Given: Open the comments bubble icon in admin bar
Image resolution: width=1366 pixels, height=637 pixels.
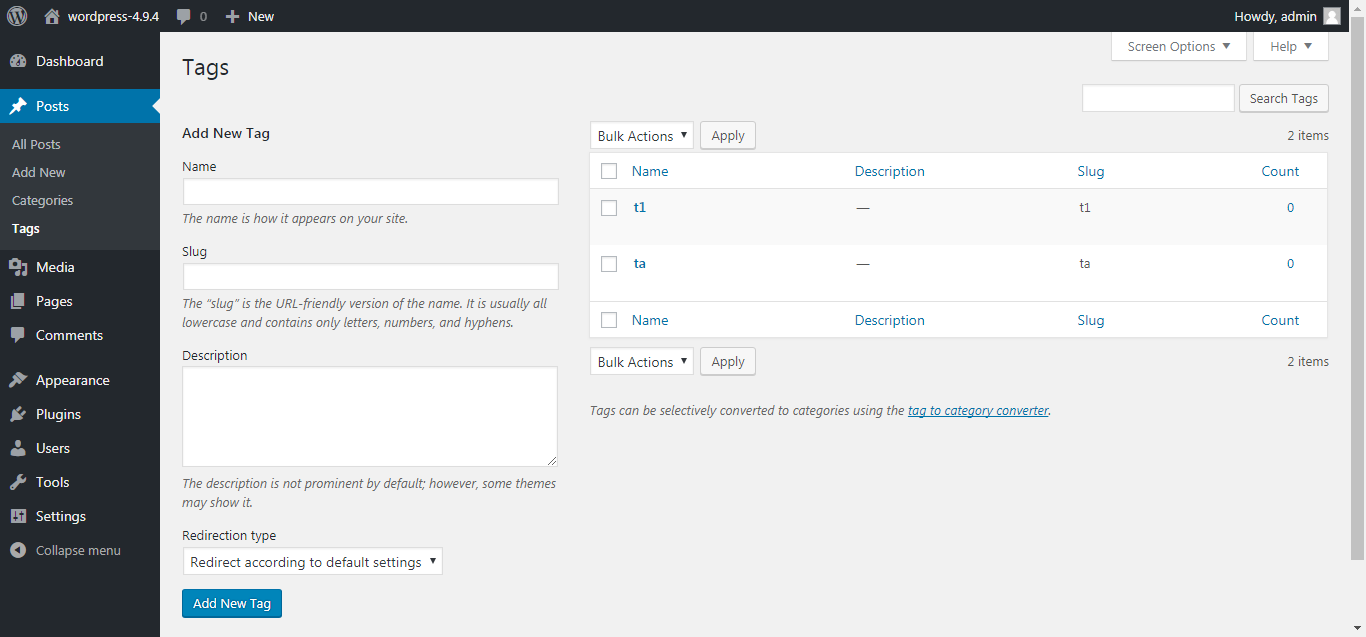Looking at the screenshot, I should click(x=184, y=16).
